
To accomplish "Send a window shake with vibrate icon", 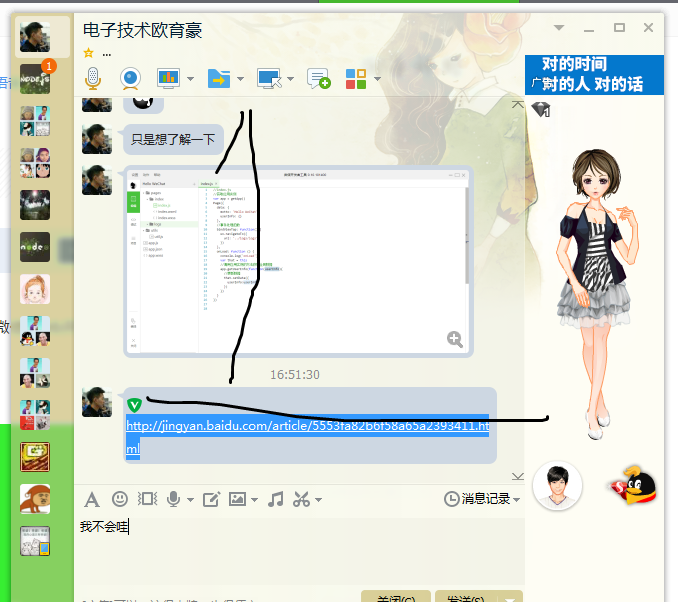I will pyautogui.click(x=147, y=499).
